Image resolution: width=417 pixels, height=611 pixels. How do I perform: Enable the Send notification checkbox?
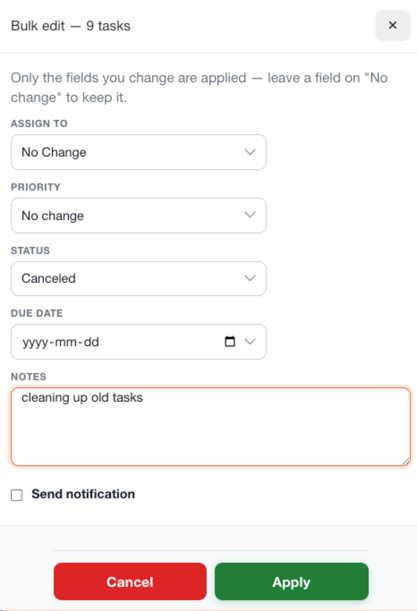pyautogui.click(x=16, y=495)
